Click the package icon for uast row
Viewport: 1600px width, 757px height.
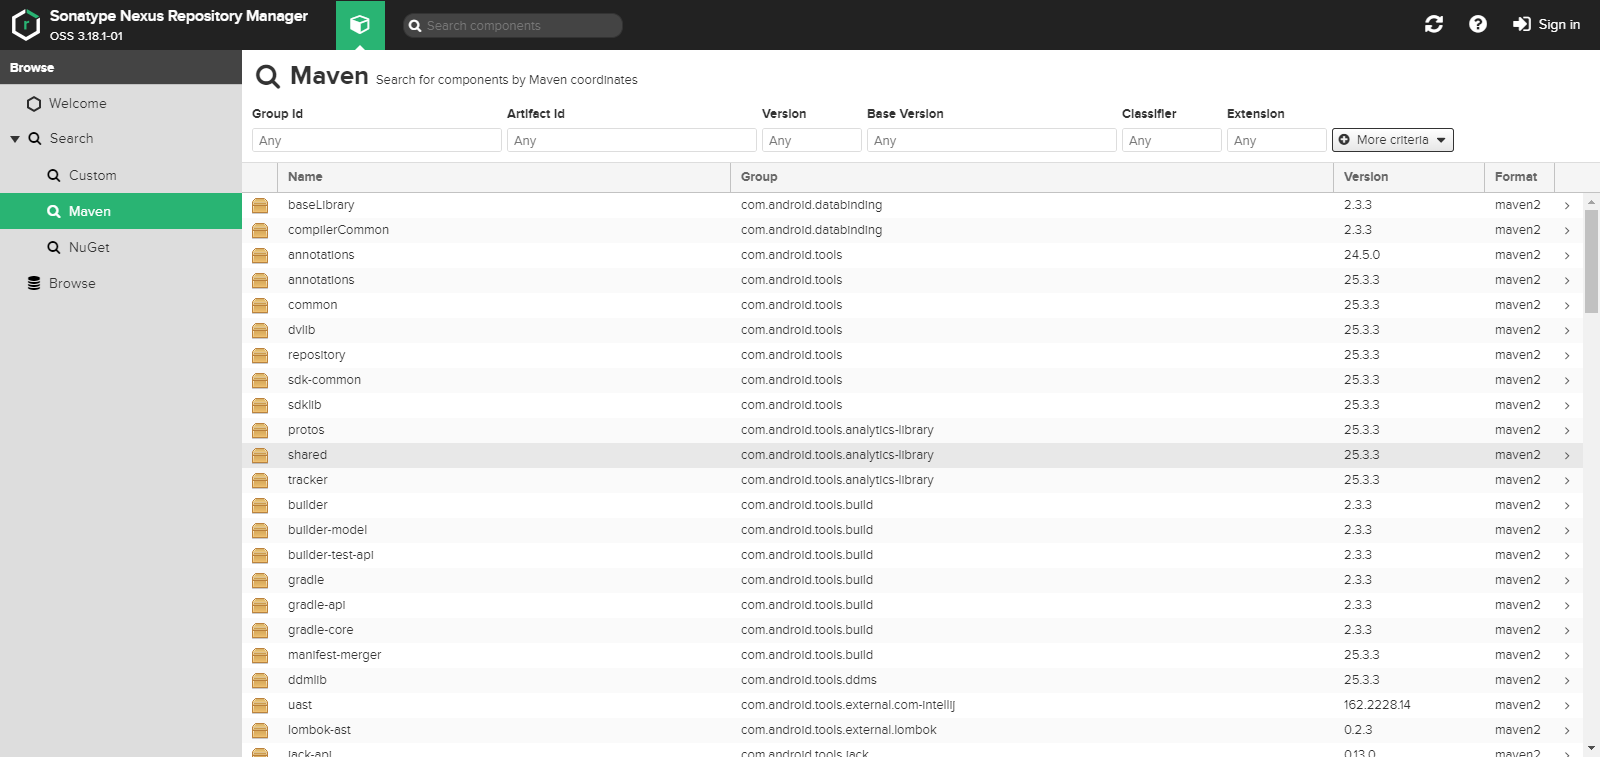[260, 705]
